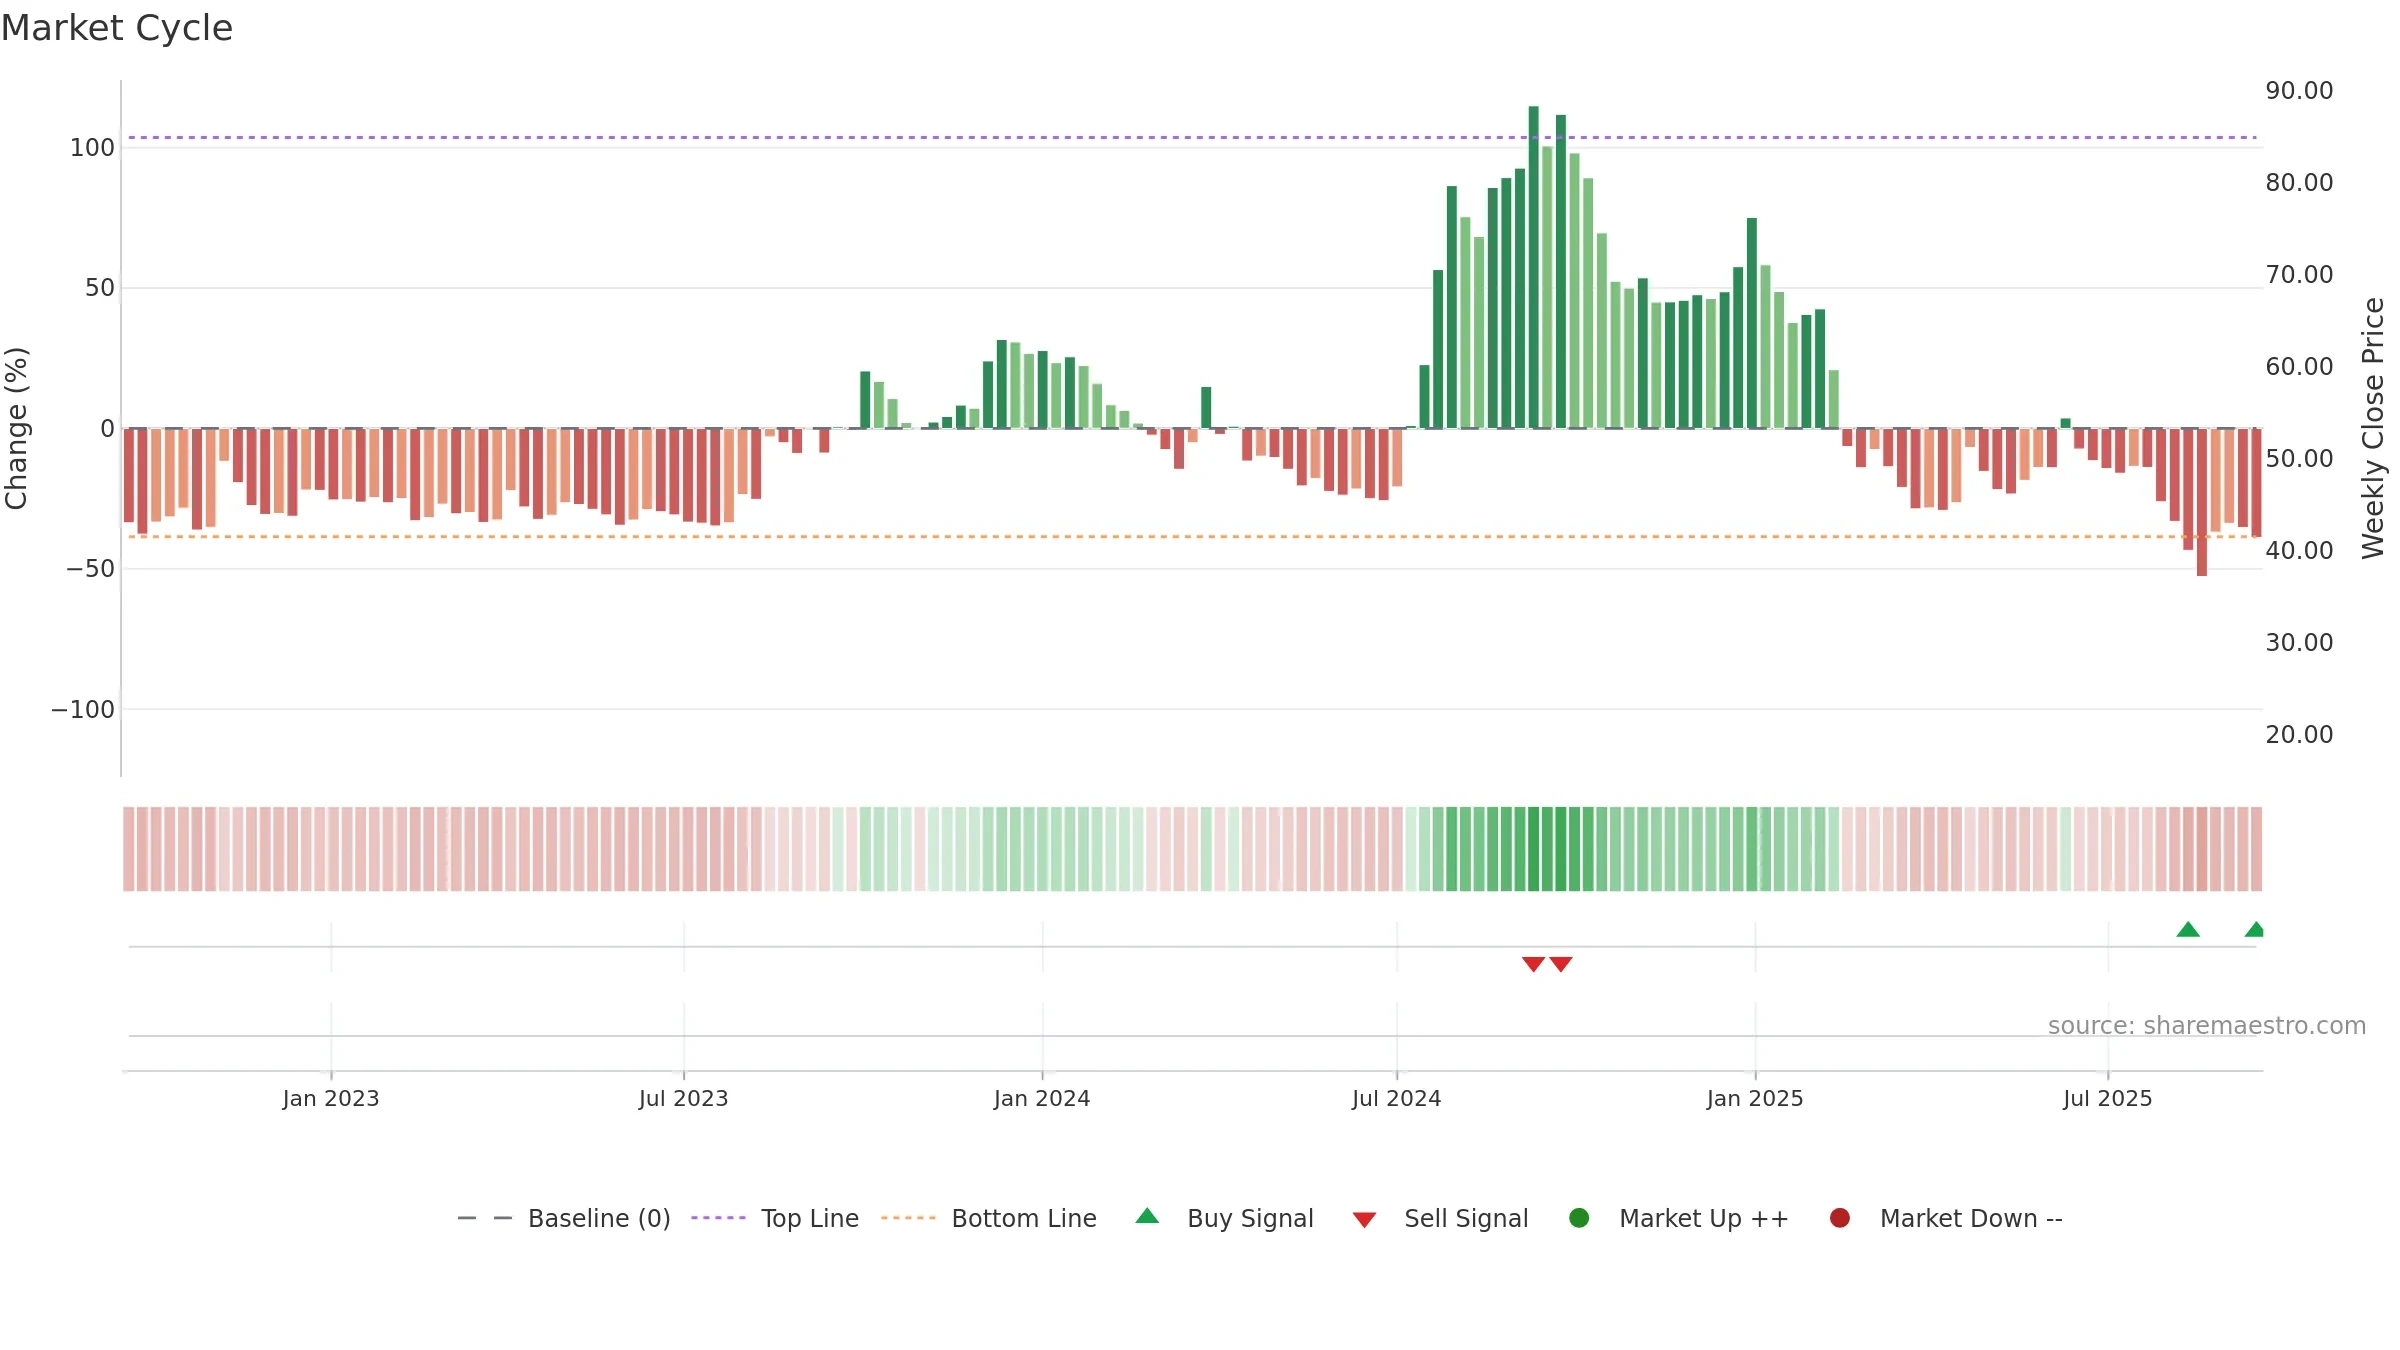The image size is (2400, 1350).
Task: Click the last green buy signal marker at chart edge
Action: coord(2255,929)
